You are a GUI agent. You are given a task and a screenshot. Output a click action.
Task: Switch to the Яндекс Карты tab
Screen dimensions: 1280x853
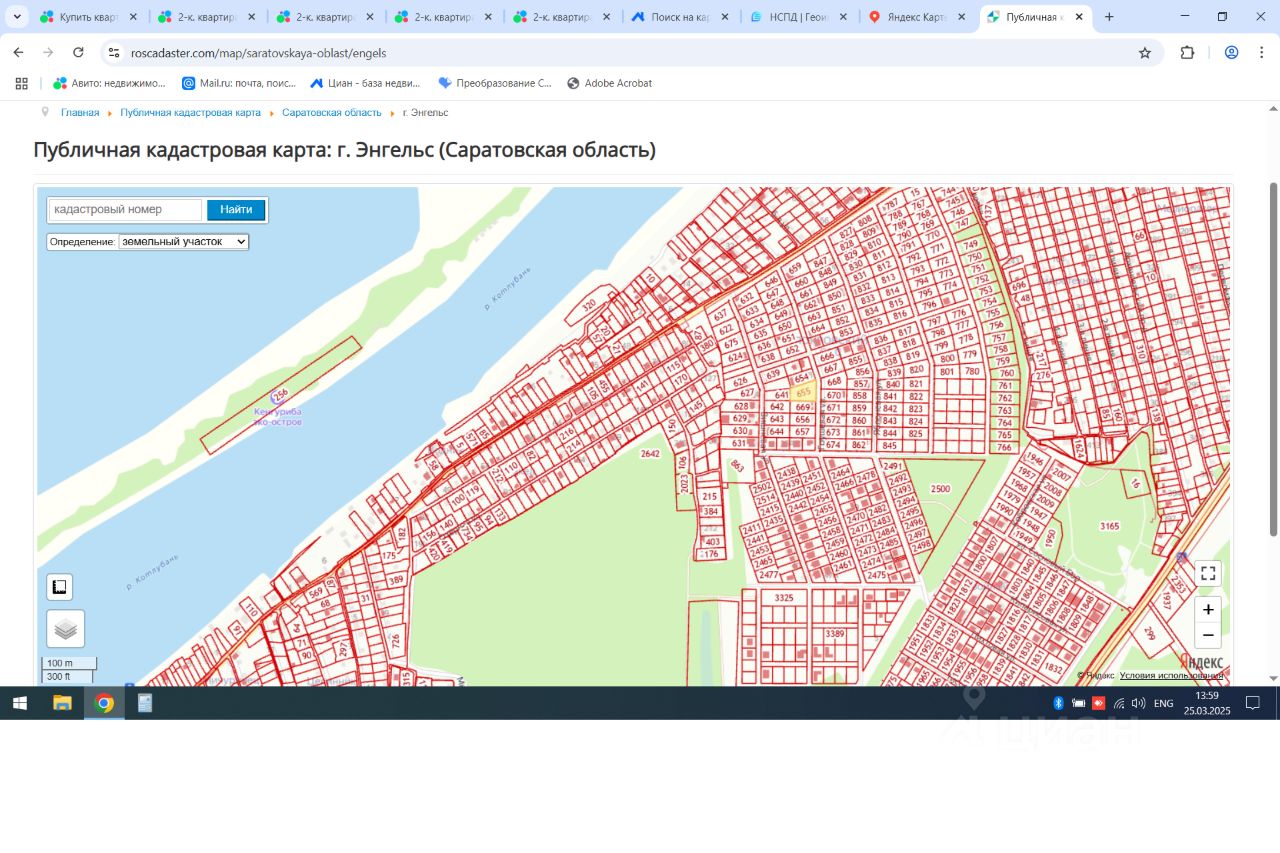[917, 17]
